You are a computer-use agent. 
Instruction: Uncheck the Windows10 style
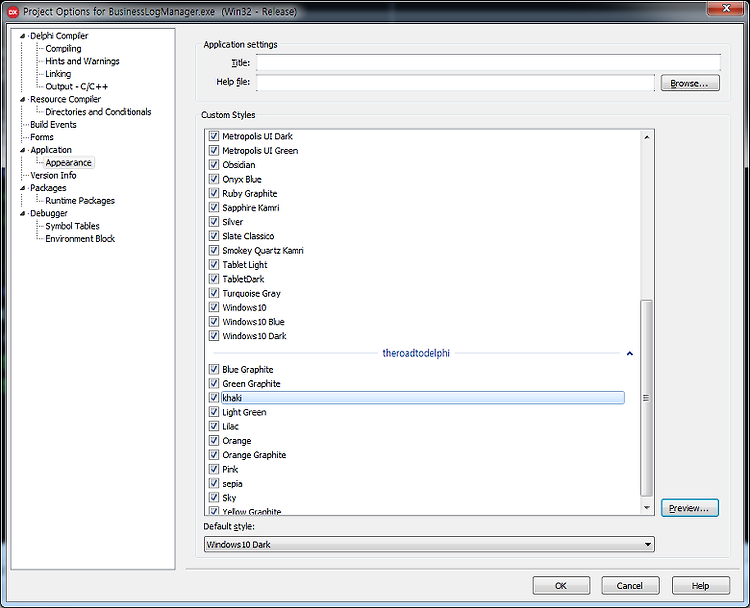214,307
